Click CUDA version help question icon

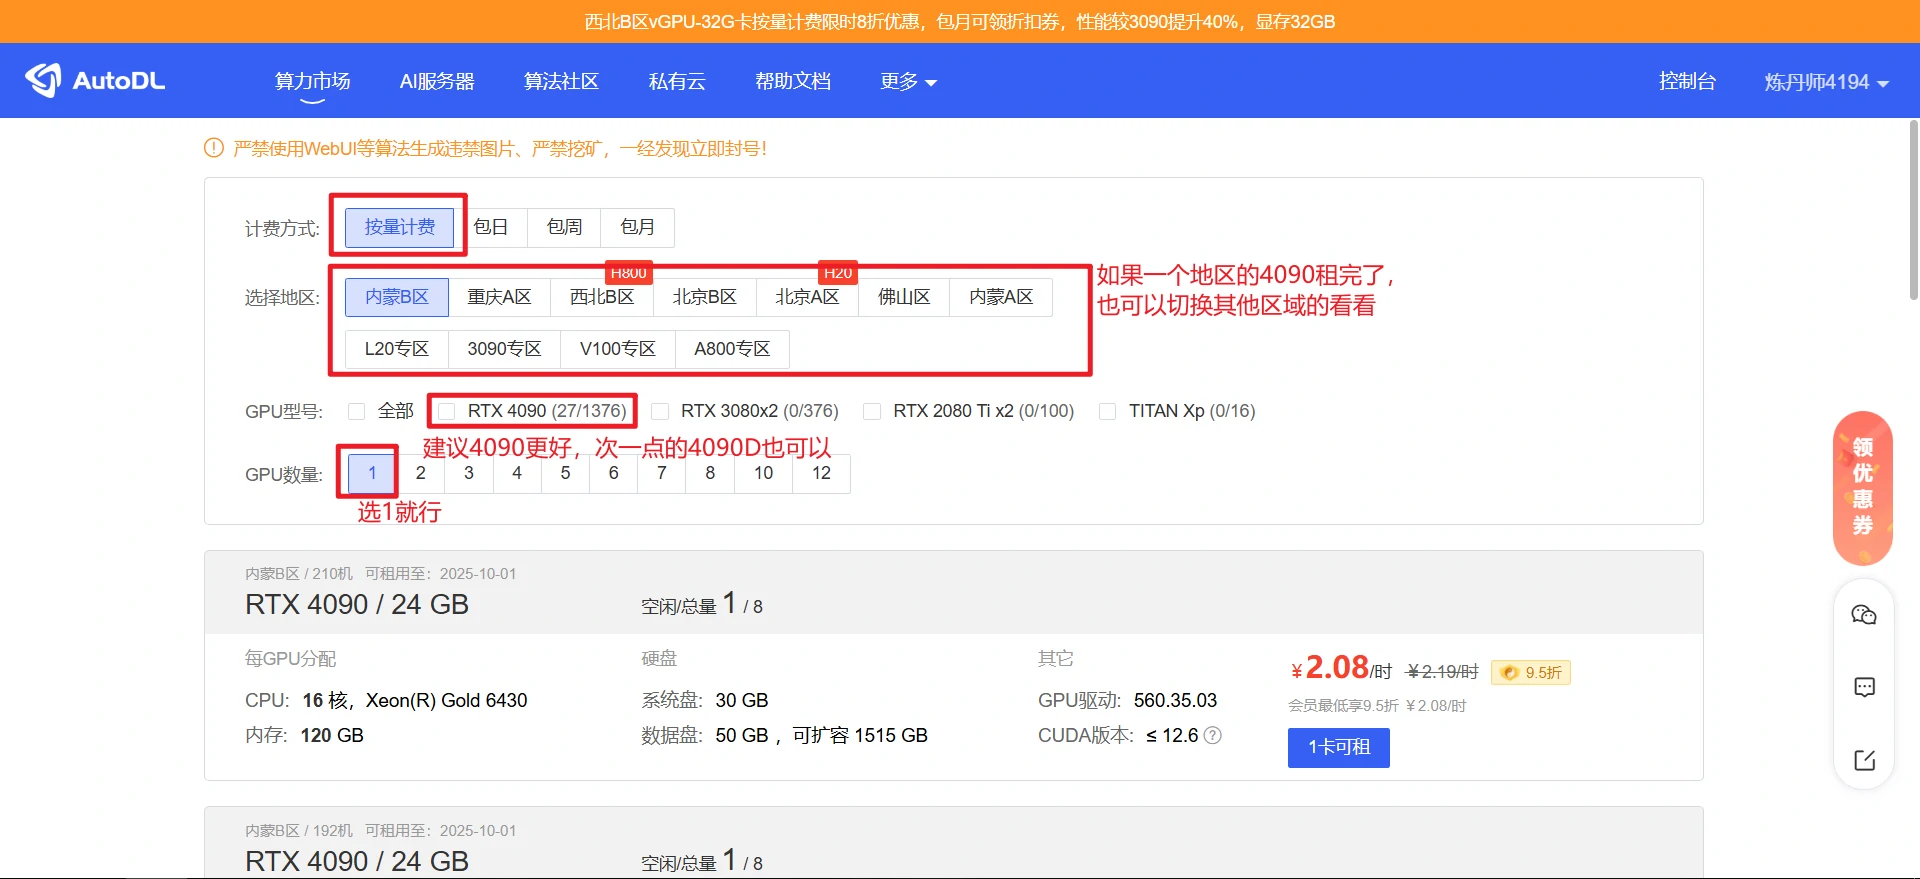pyautogui.click(x=1213, y=735)
